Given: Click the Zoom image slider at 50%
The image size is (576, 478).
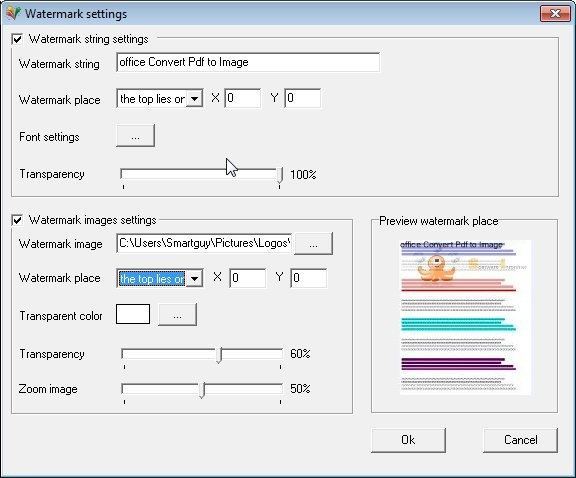Looking at the screenshot, I should [x=202, y=390].
